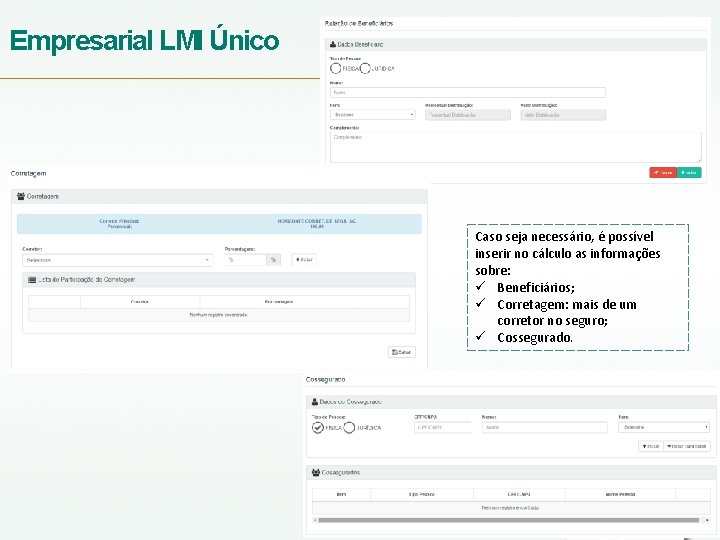Click the group icon in Cossegurados header
Viewport: 720px width, 540px height.
tap(315, 472)
